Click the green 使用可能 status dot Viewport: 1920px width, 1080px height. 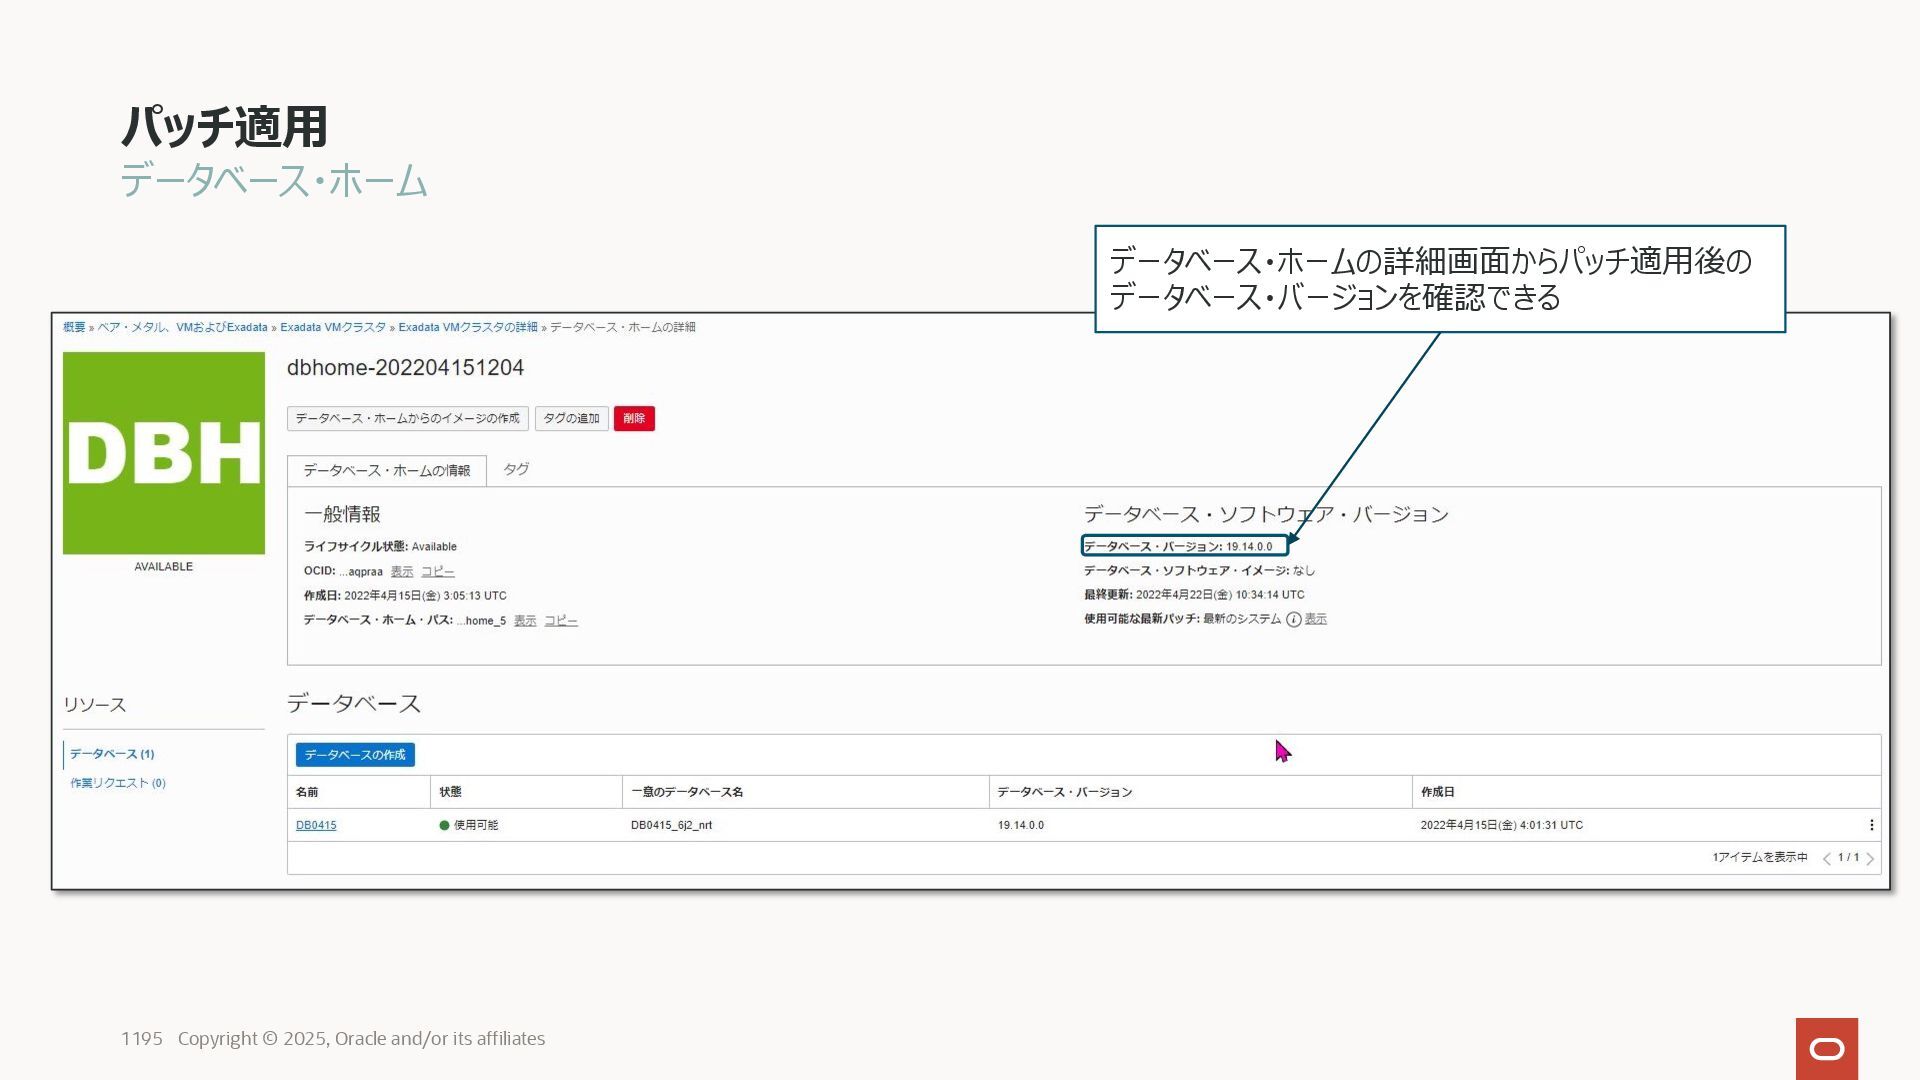[x=444, y=826]
